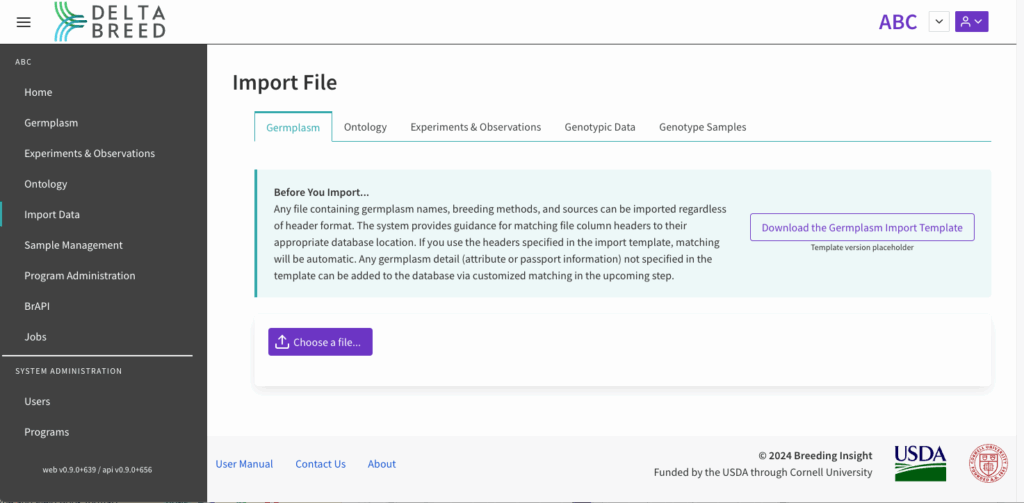Download the Germplasm Import Template
Image resolution: width=1024 pixels, height=503 pixels.
click(x=861, y=227)
